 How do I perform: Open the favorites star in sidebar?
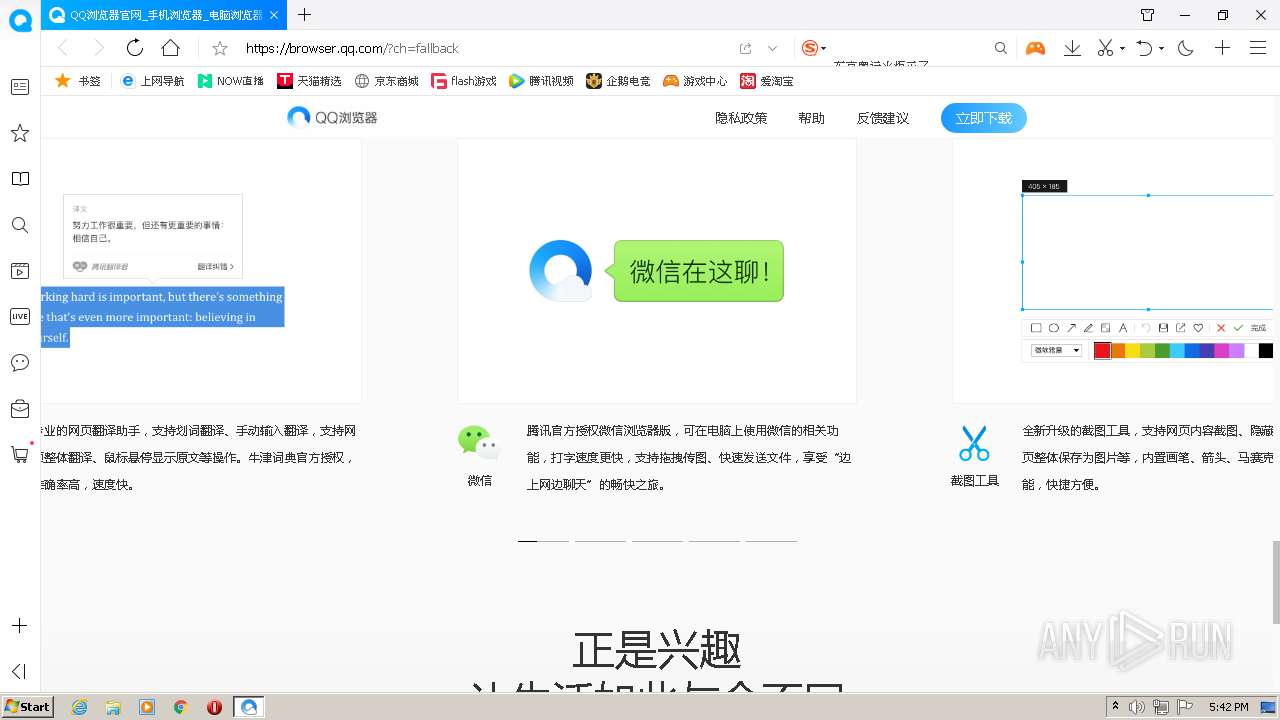coord(19,133)
